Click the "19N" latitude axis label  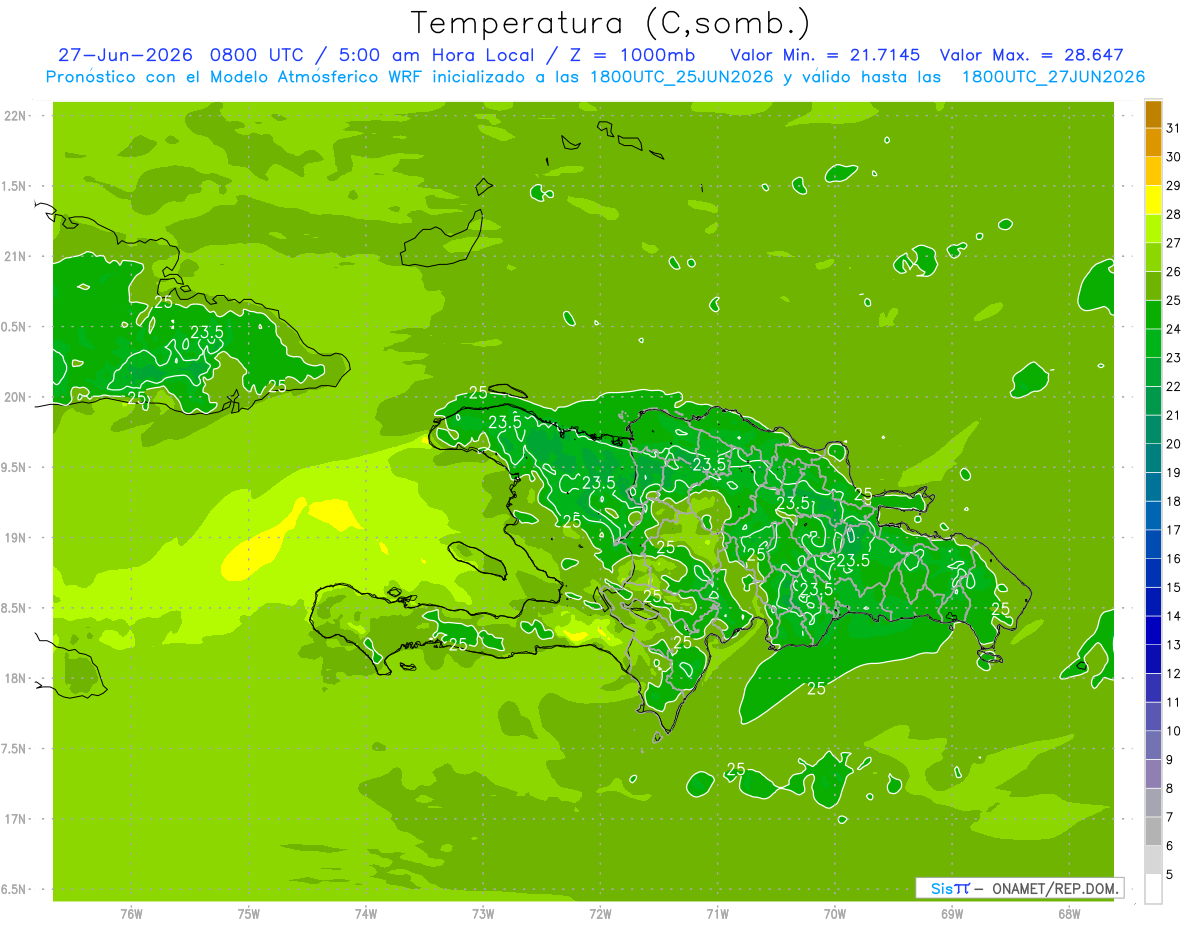point(17,538)
